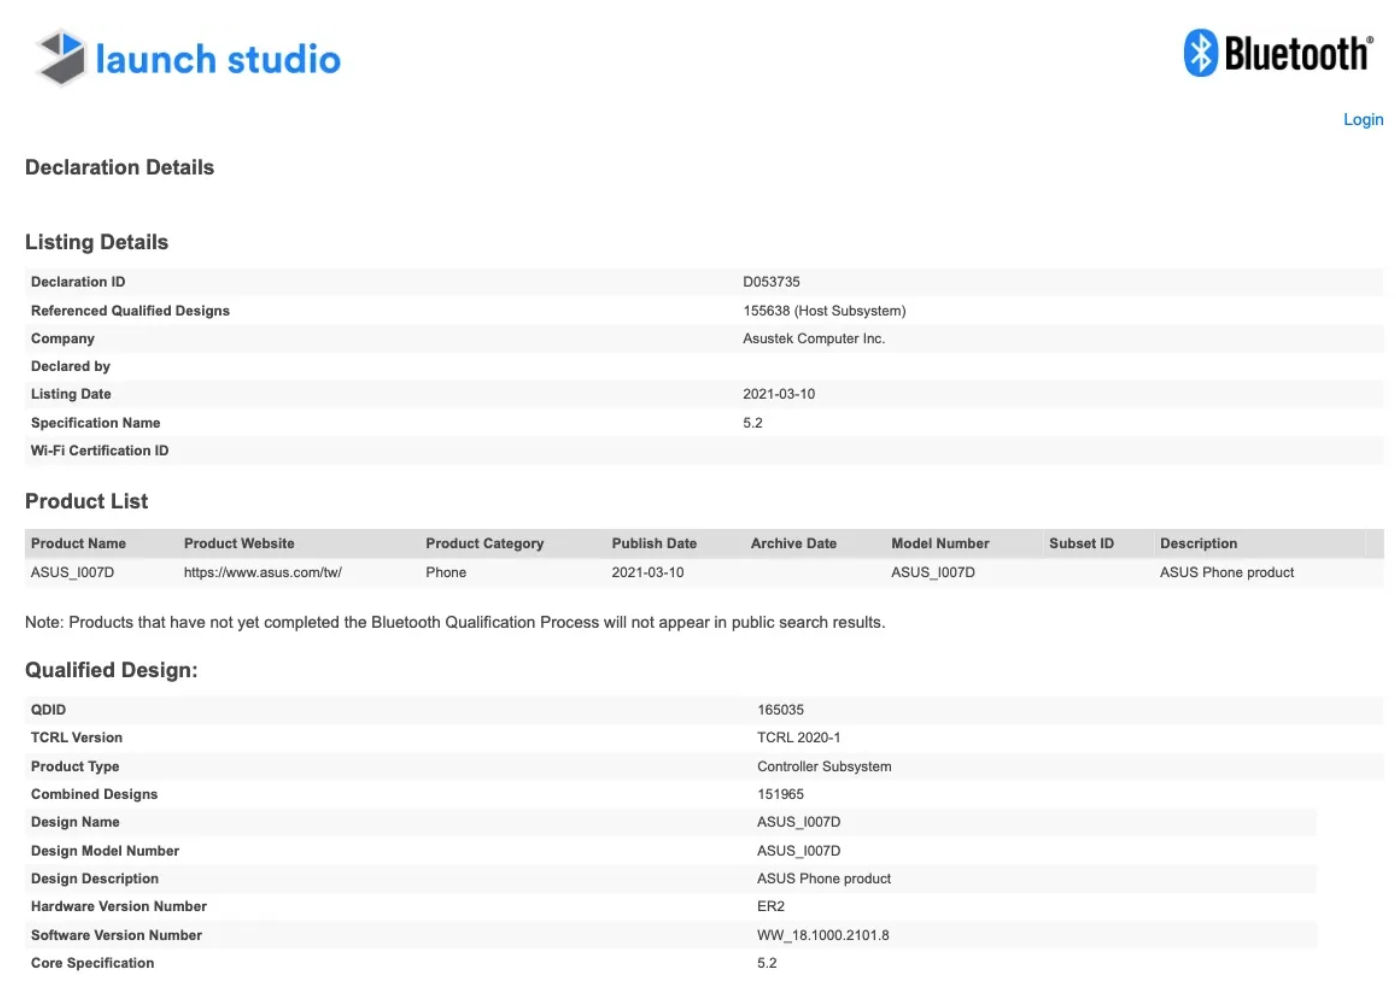Click the Design Name value ASUS_I007D
The width and height of the screenshot is (1396, 994).
(799, 822)
